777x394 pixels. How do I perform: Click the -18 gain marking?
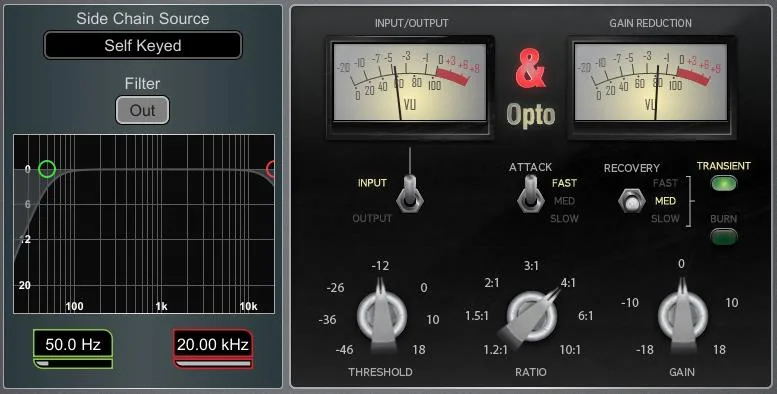coord(645,350)
